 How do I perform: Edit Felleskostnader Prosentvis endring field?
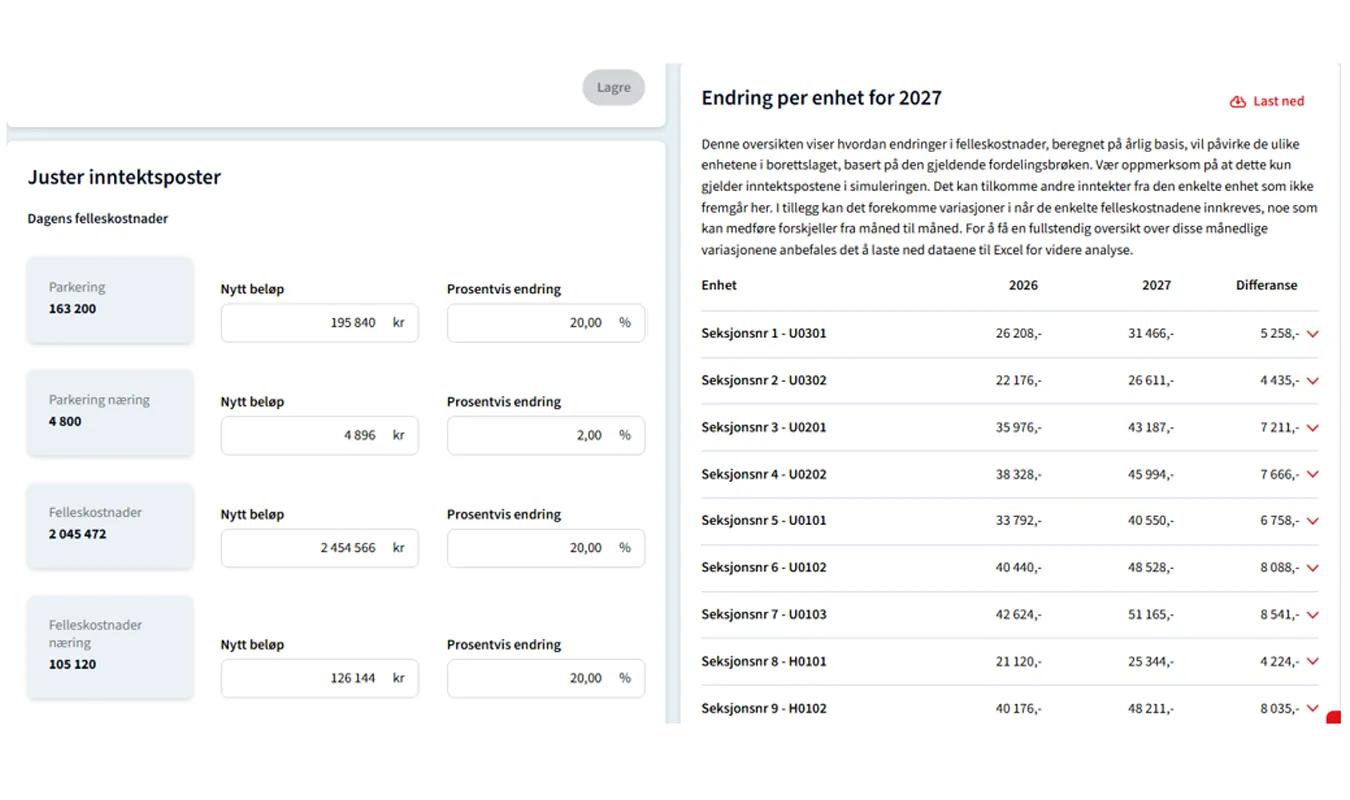click(546, 548)
